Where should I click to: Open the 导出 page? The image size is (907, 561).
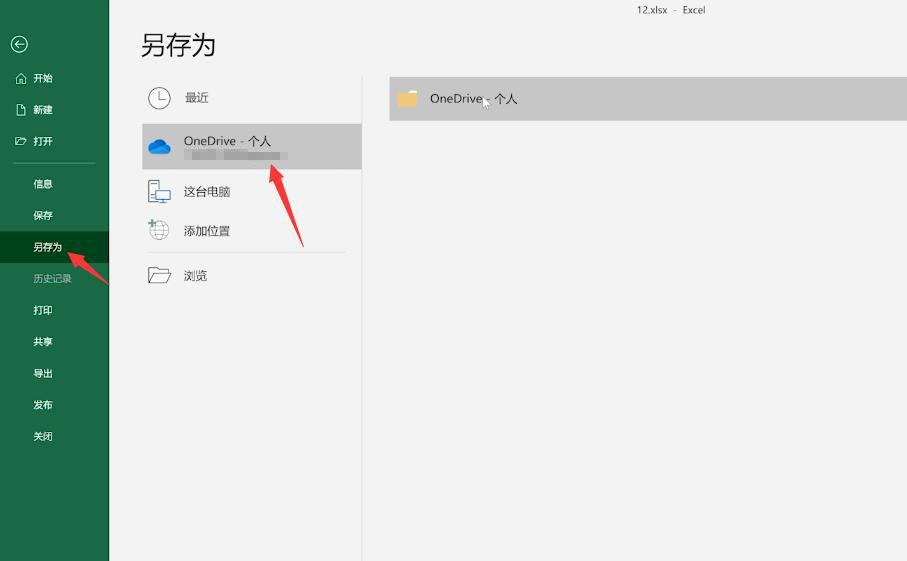click(x=43, y=374)
